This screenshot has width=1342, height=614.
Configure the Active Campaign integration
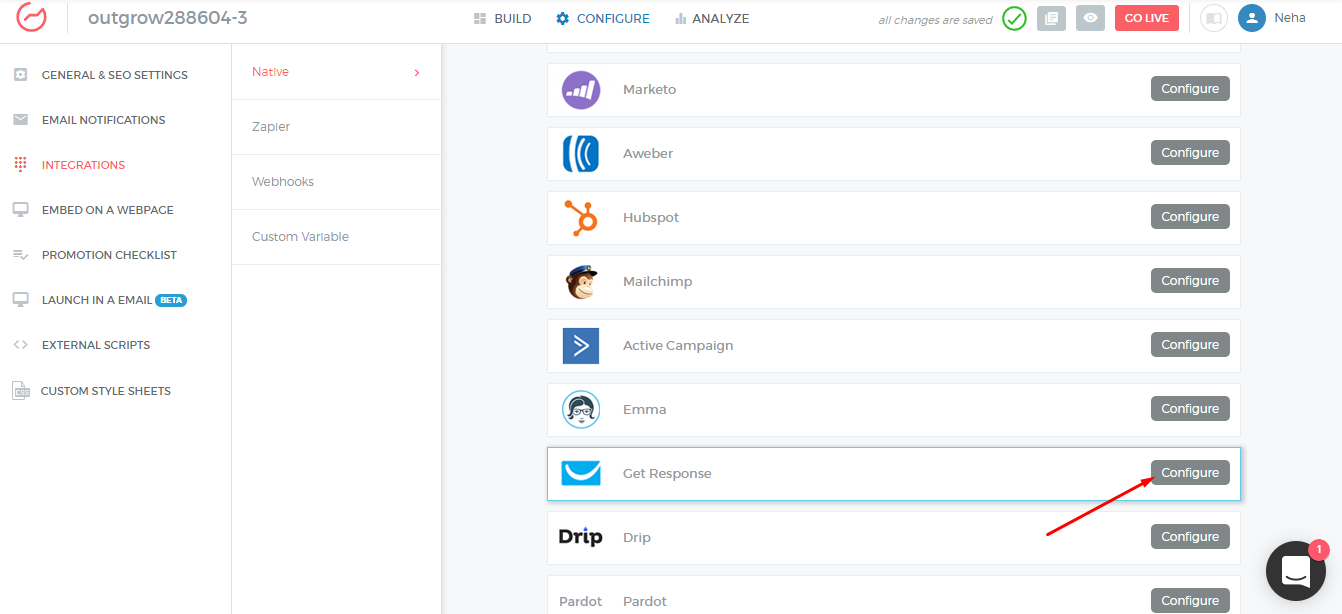coord(1190,345)
